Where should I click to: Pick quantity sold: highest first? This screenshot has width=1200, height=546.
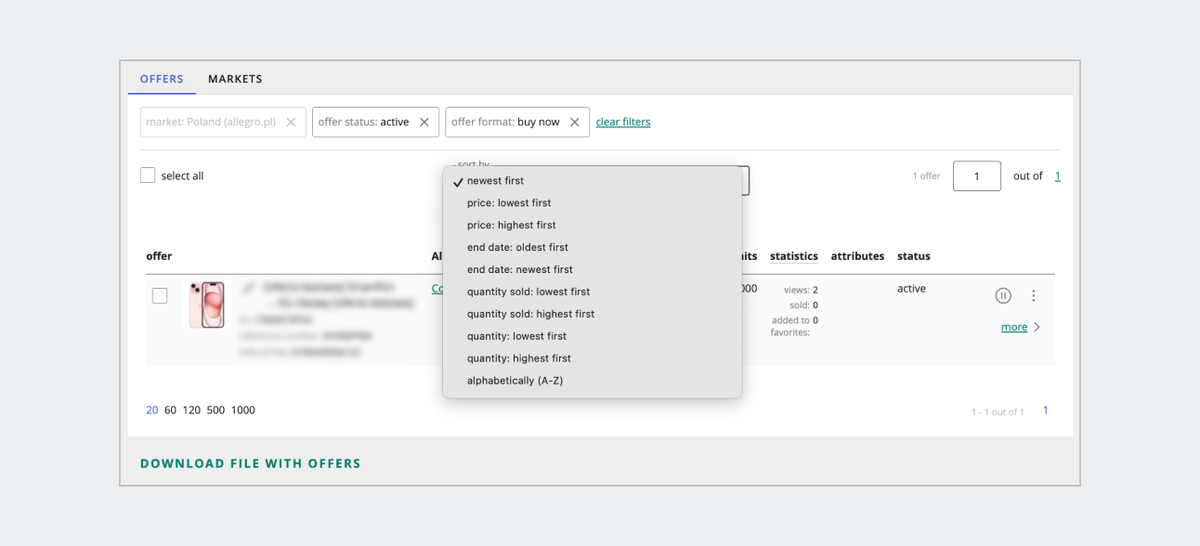[x=530, y=314]
